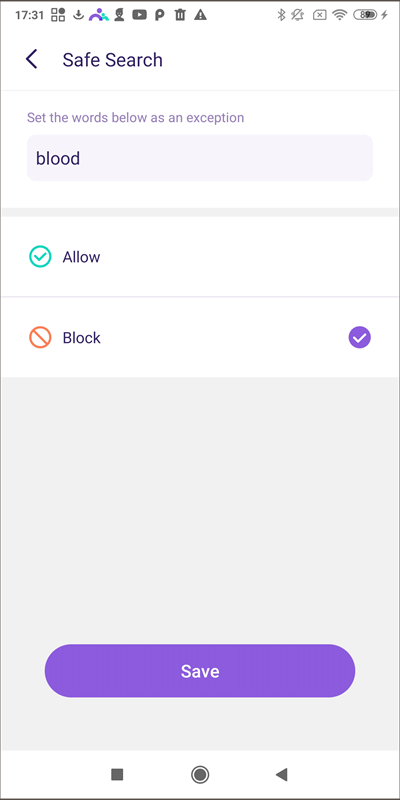
Task: Tap the Bluetooth status icon
Action: (281, 15)
